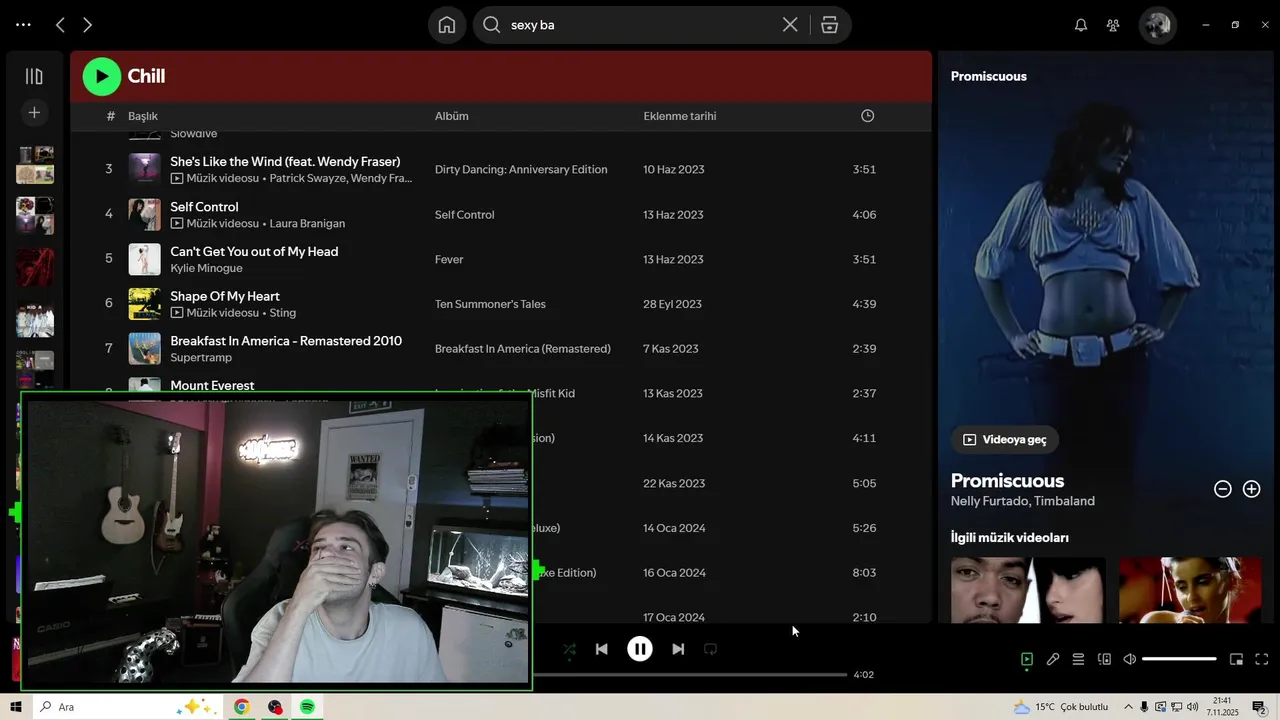The width and height of the screenshot is (1280, 720).
Task: Open album Dirty Dancing: Anniversary Edition
Action: (x=521, y=170)
